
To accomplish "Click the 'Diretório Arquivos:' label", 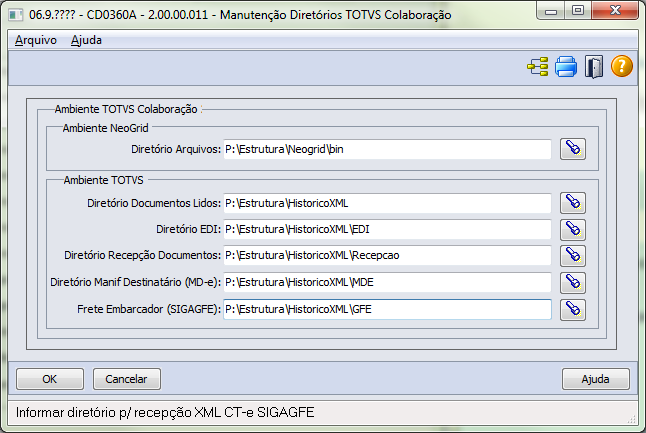I will 176,149.
